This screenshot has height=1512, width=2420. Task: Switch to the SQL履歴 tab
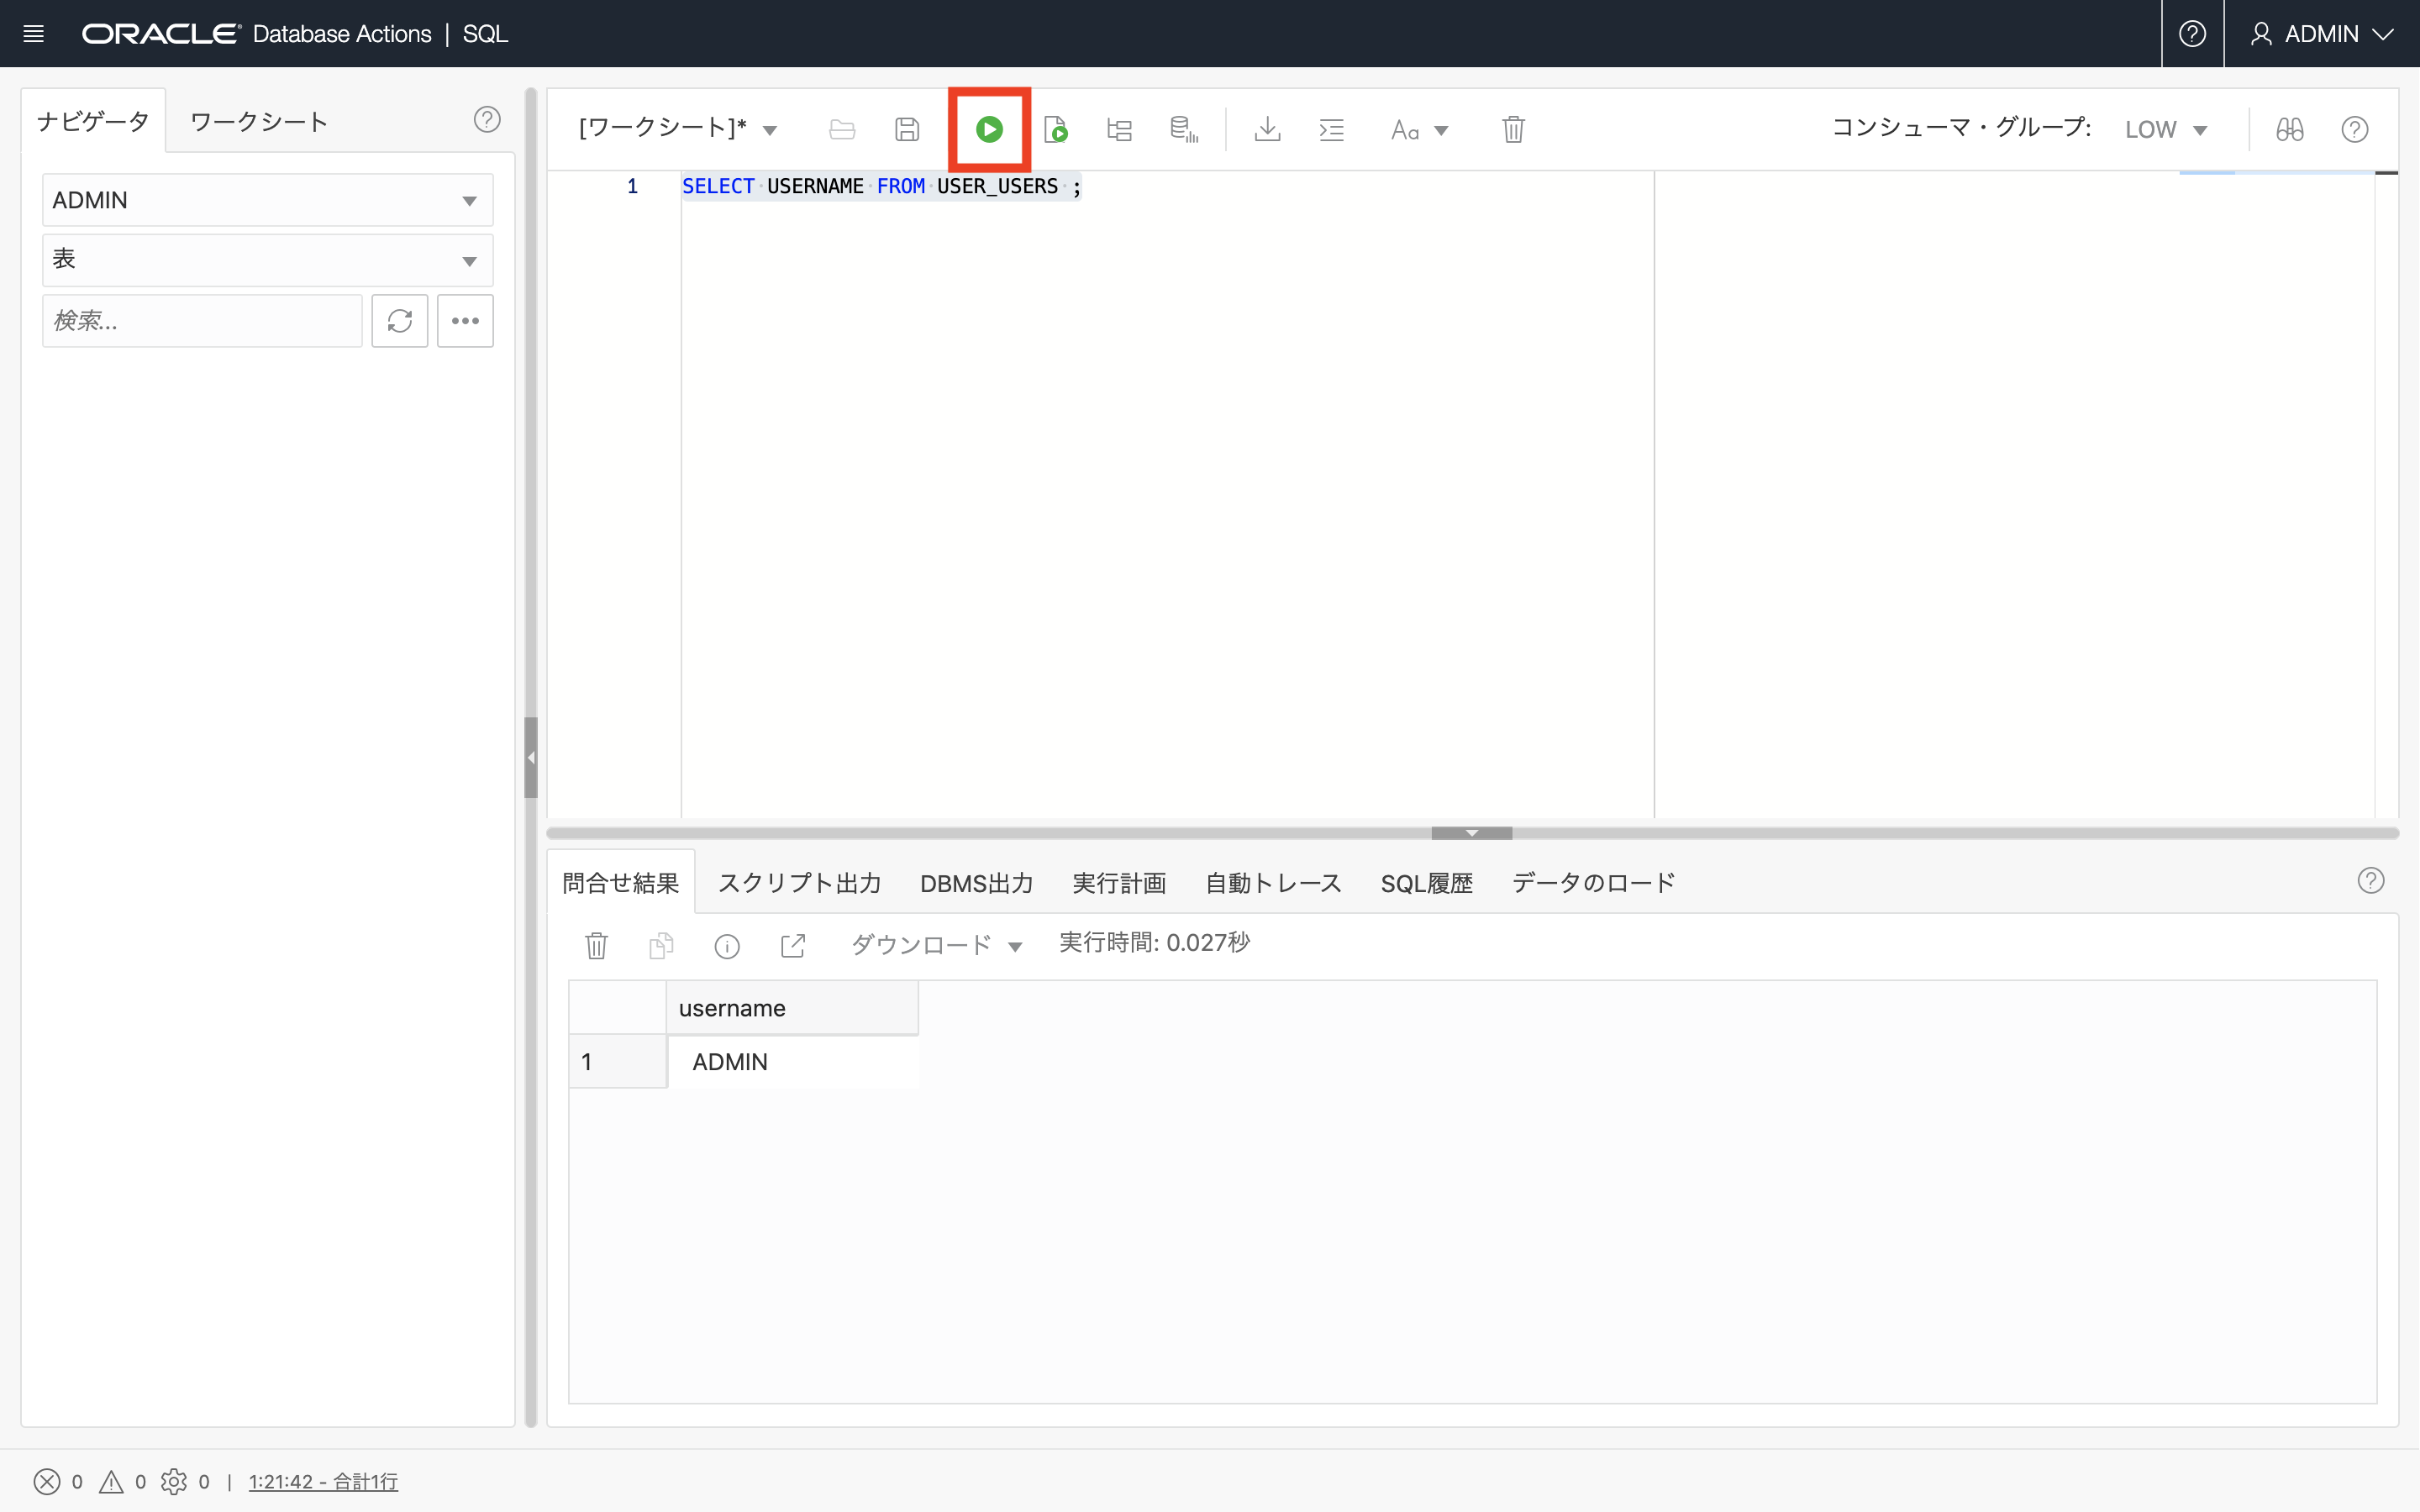point(1426,883)
